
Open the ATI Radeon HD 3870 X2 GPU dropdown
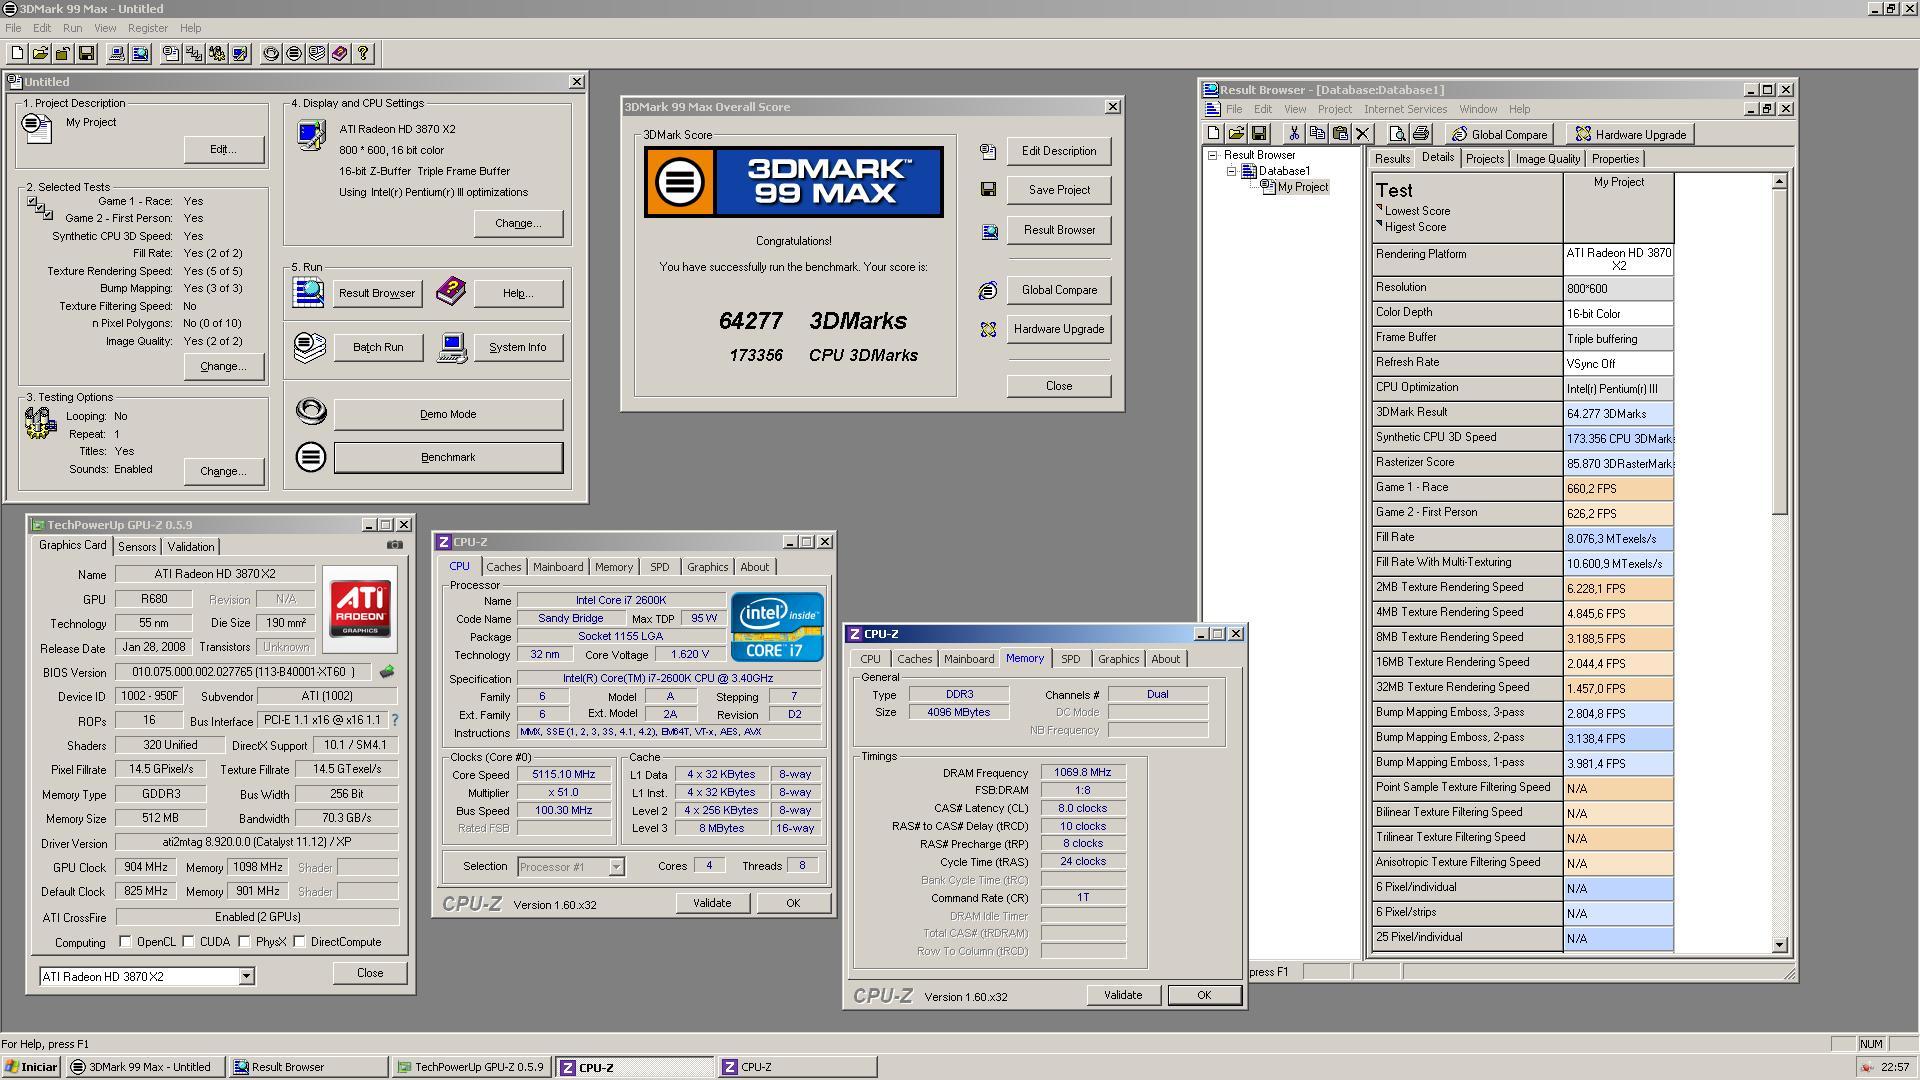(246, 977)
